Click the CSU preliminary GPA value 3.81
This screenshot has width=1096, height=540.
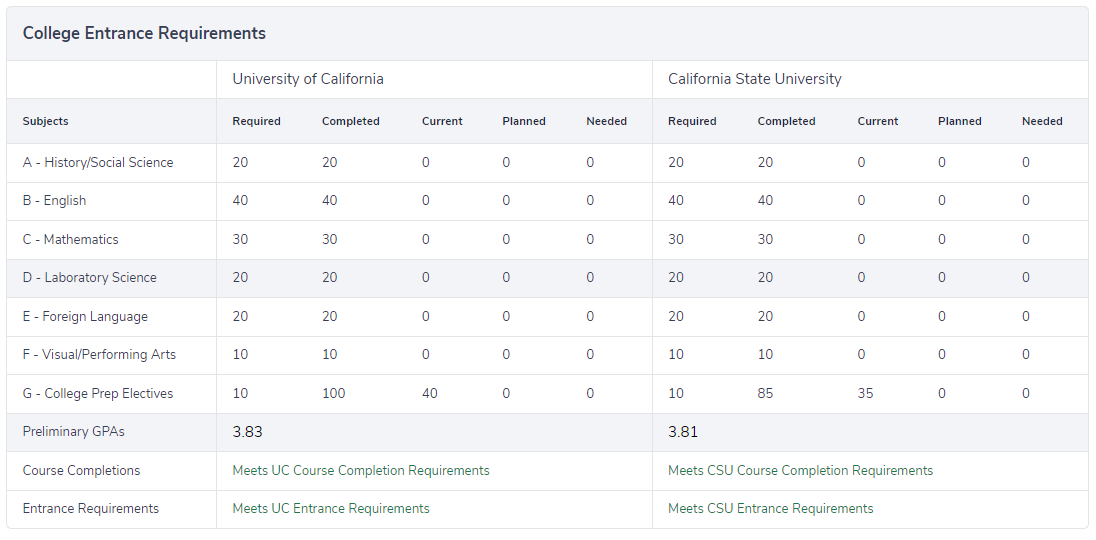pos(683,432)
